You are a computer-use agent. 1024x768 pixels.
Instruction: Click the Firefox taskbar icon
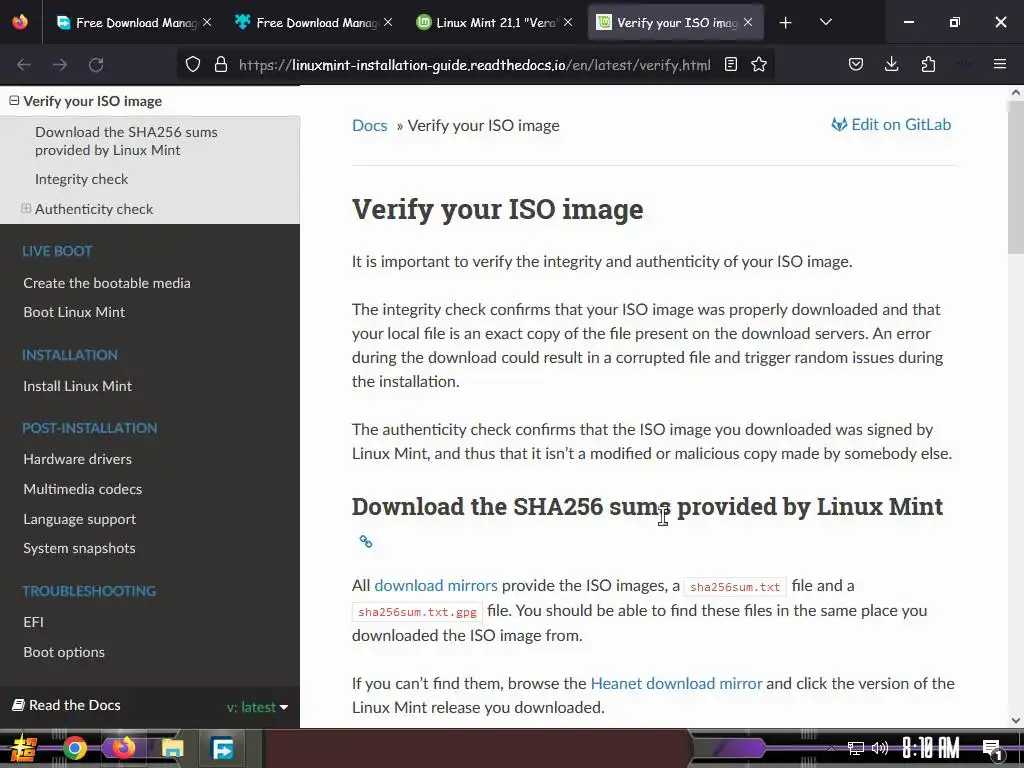tap(123, 748)
